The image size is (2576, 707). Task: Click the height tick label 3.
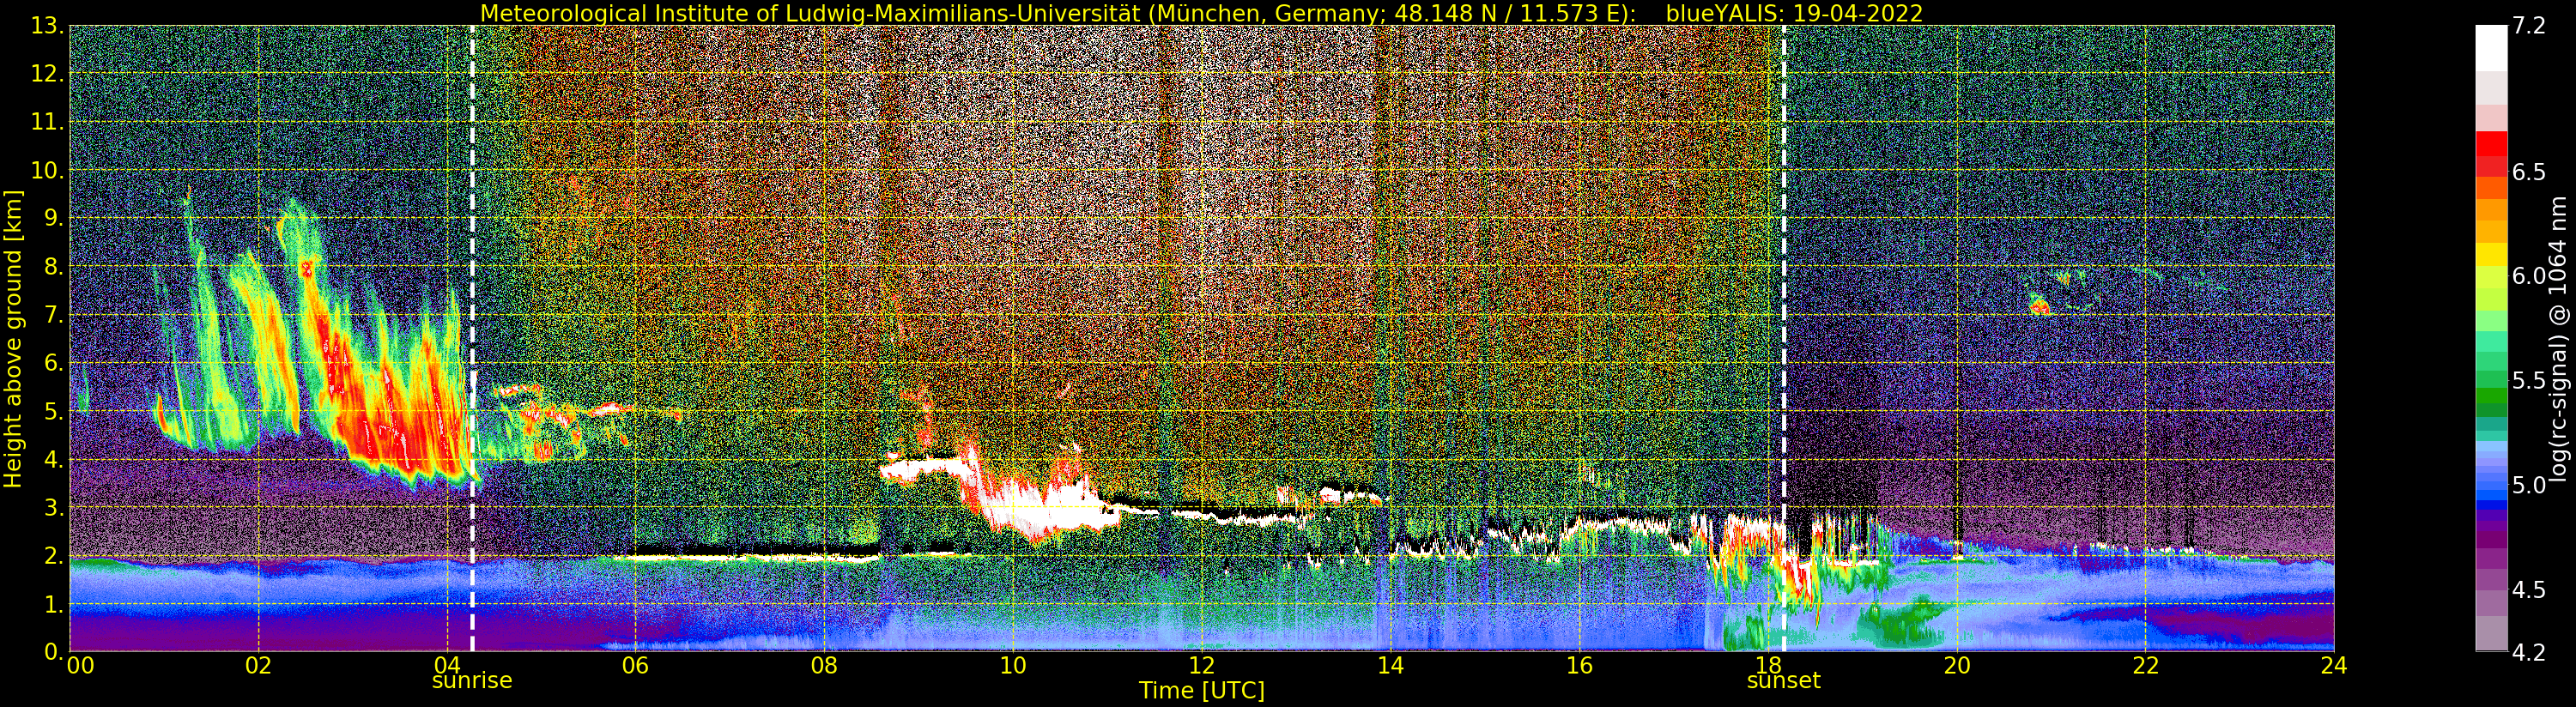click(x=54, y=508)
